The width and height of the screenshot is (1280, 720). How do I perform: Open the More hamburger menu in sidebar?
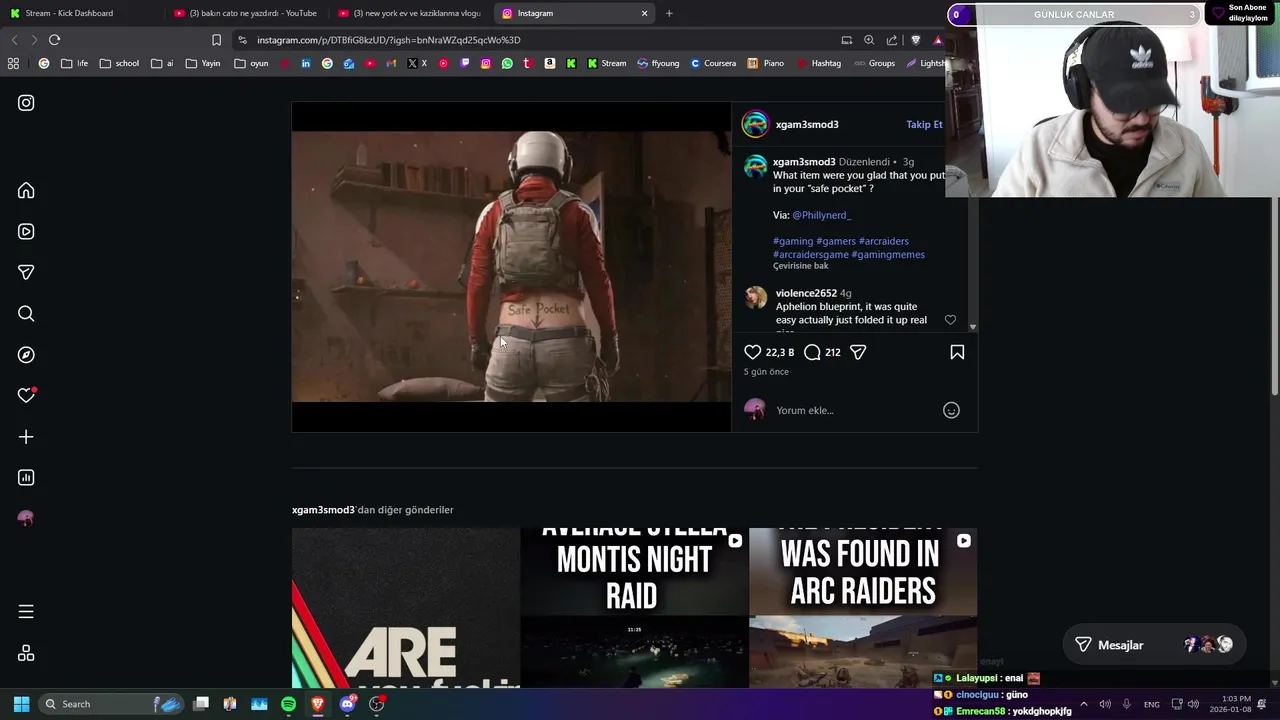[26, 611]
